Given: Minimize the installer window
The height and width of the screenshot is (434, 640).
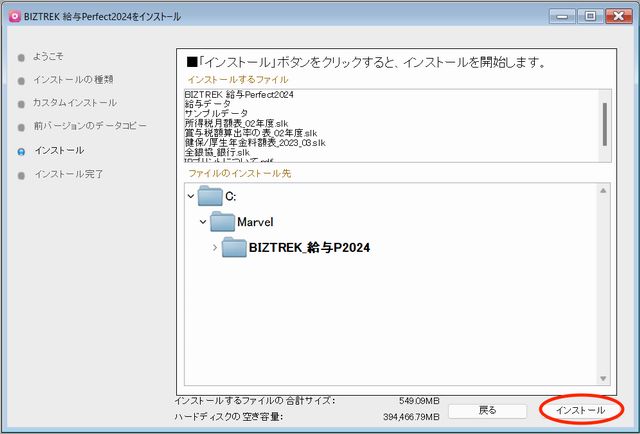Looking at the screenshot, I should click(x=562, y=16).
